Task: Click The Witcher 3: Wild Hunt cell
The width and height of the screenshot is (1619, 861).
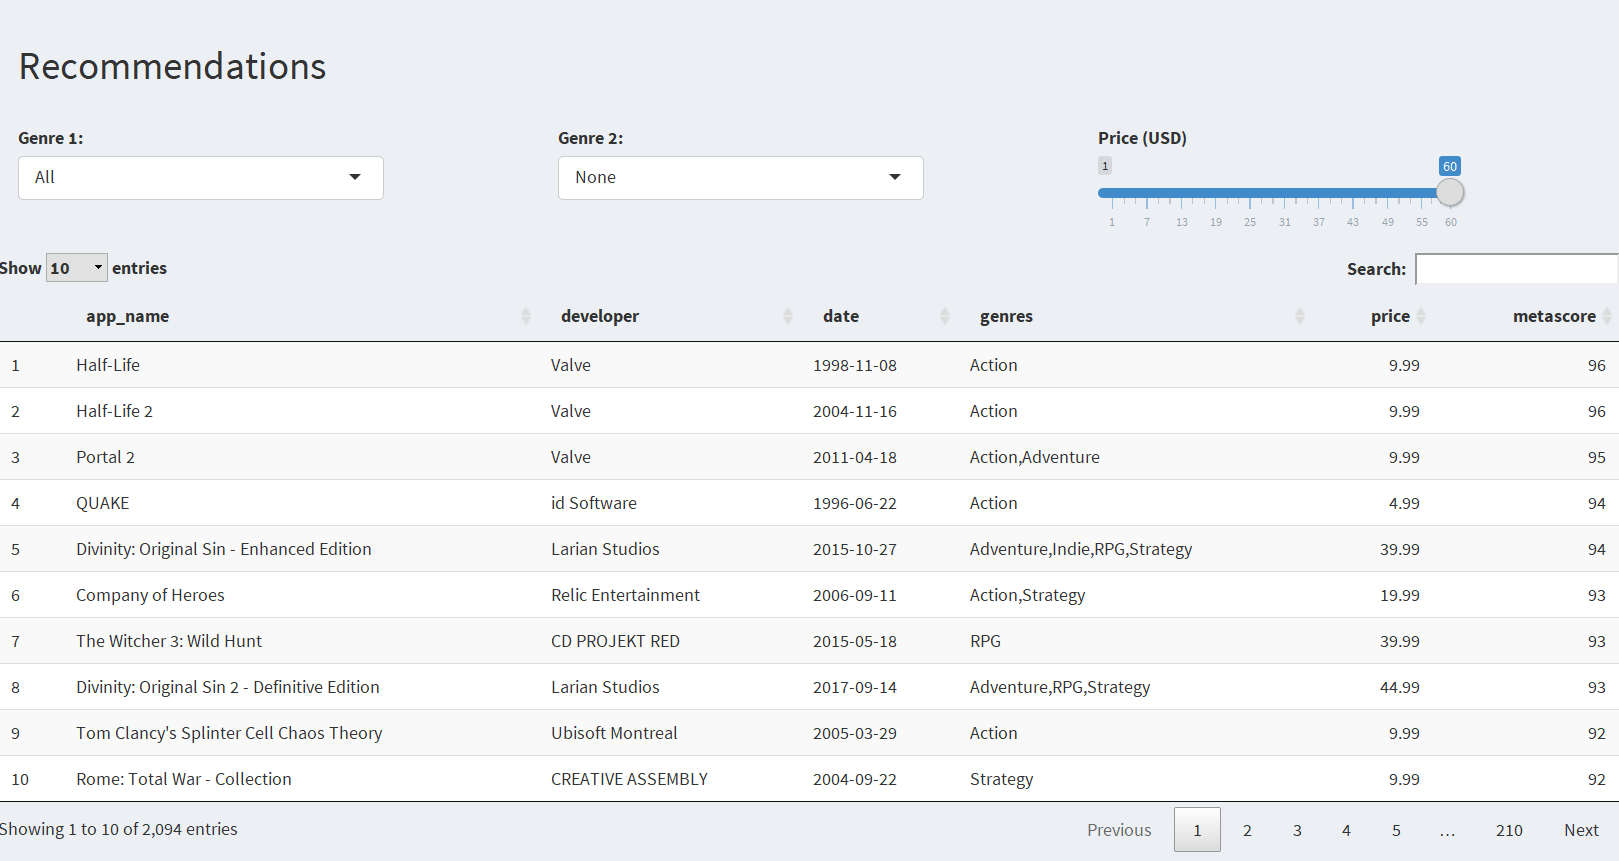Action: [169, 641]
